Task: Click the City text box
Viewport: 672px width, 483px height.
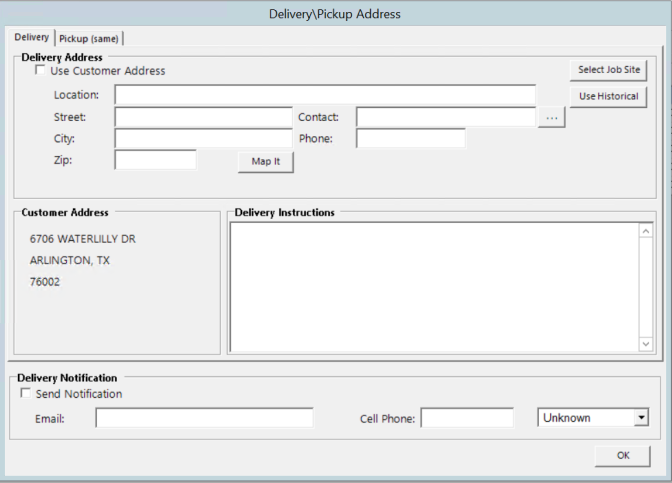Action: click(x=203, y=138)
